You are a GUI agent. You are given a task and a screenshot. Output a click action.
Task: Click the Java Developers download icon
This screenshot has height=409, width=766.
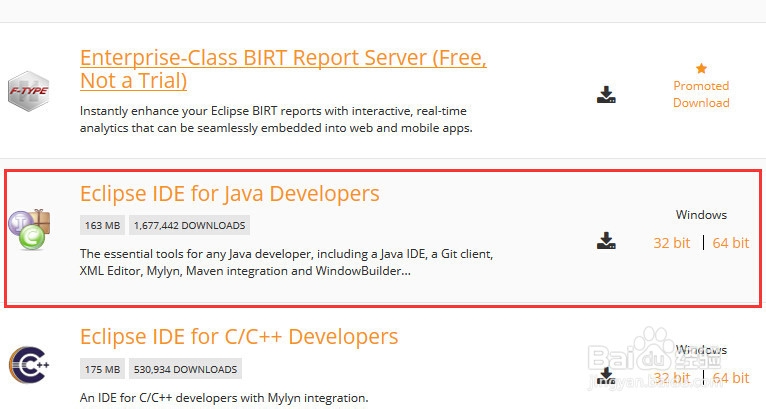tap(606, 241)
